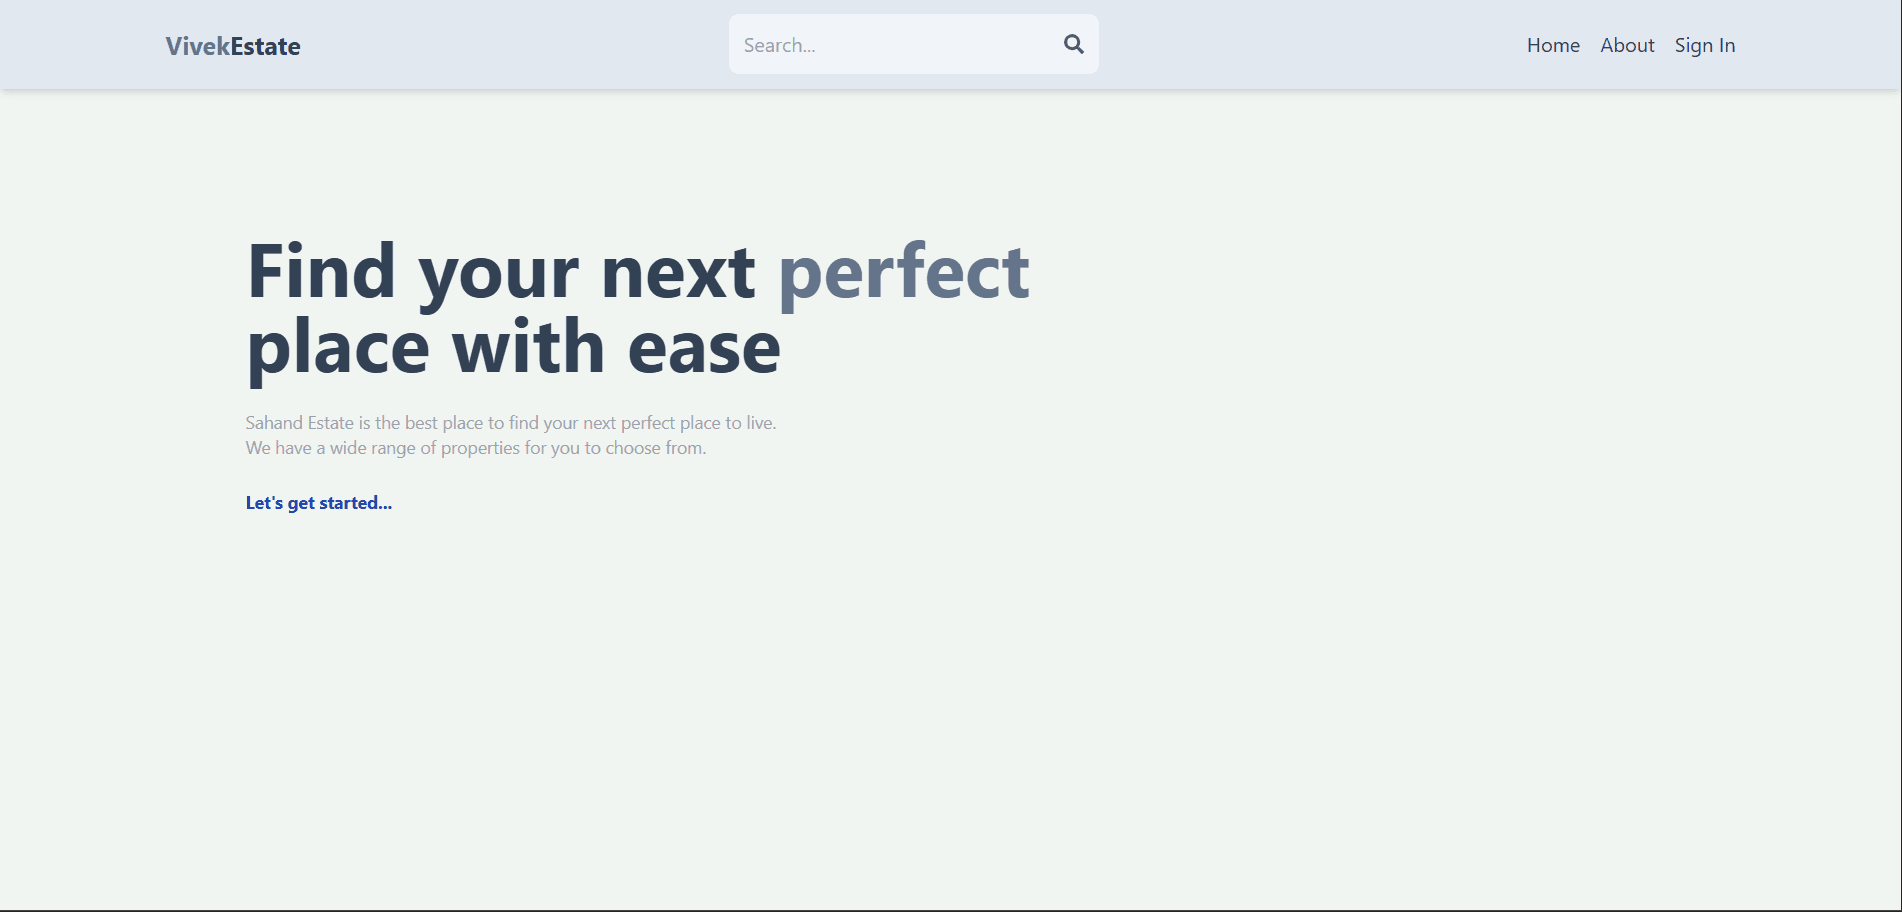Go to the About page

pyautogui.click(x=1627, y=45)
